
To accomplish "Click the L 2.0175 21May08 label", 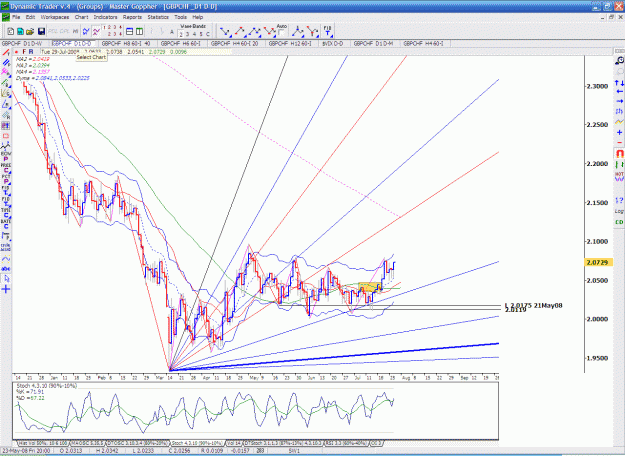I will [533, 305].
